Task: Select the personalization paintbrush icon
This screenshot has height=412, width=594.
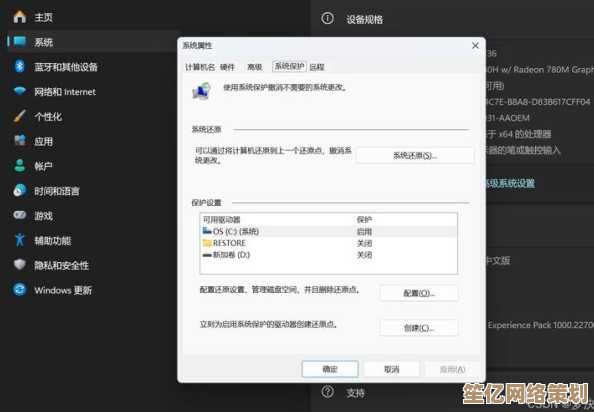Action: 19,116
